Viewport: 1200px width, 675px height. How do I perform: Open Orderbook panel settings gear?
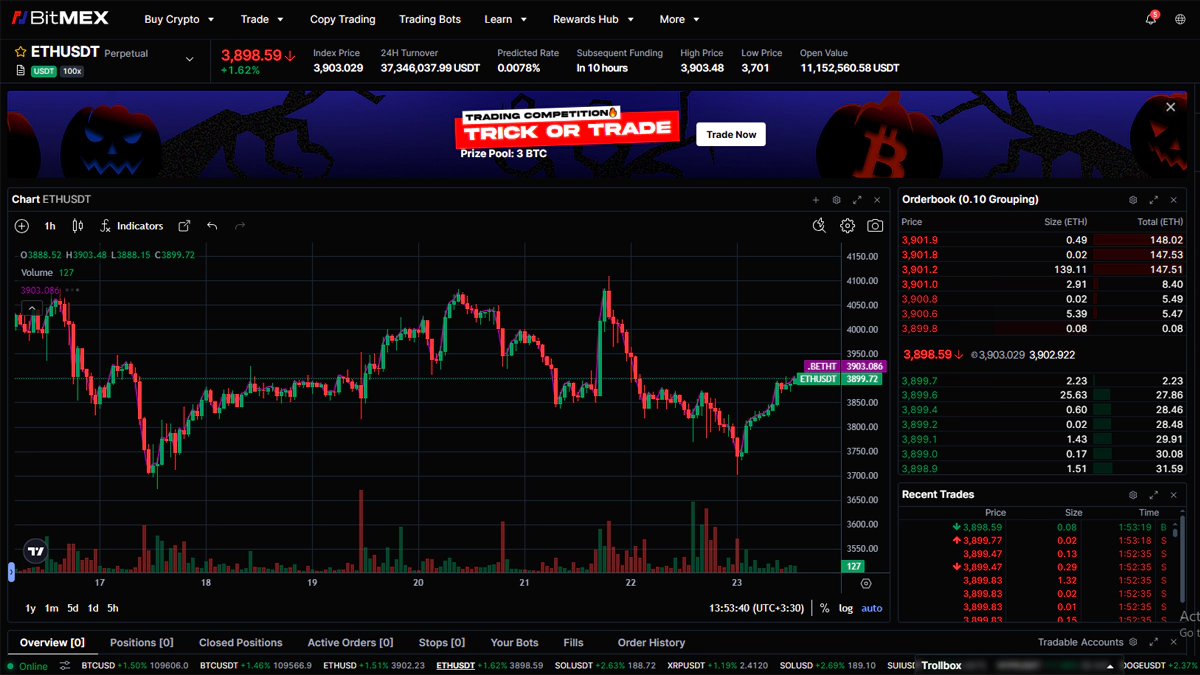pyautogui.click(x=1133, y=200)
